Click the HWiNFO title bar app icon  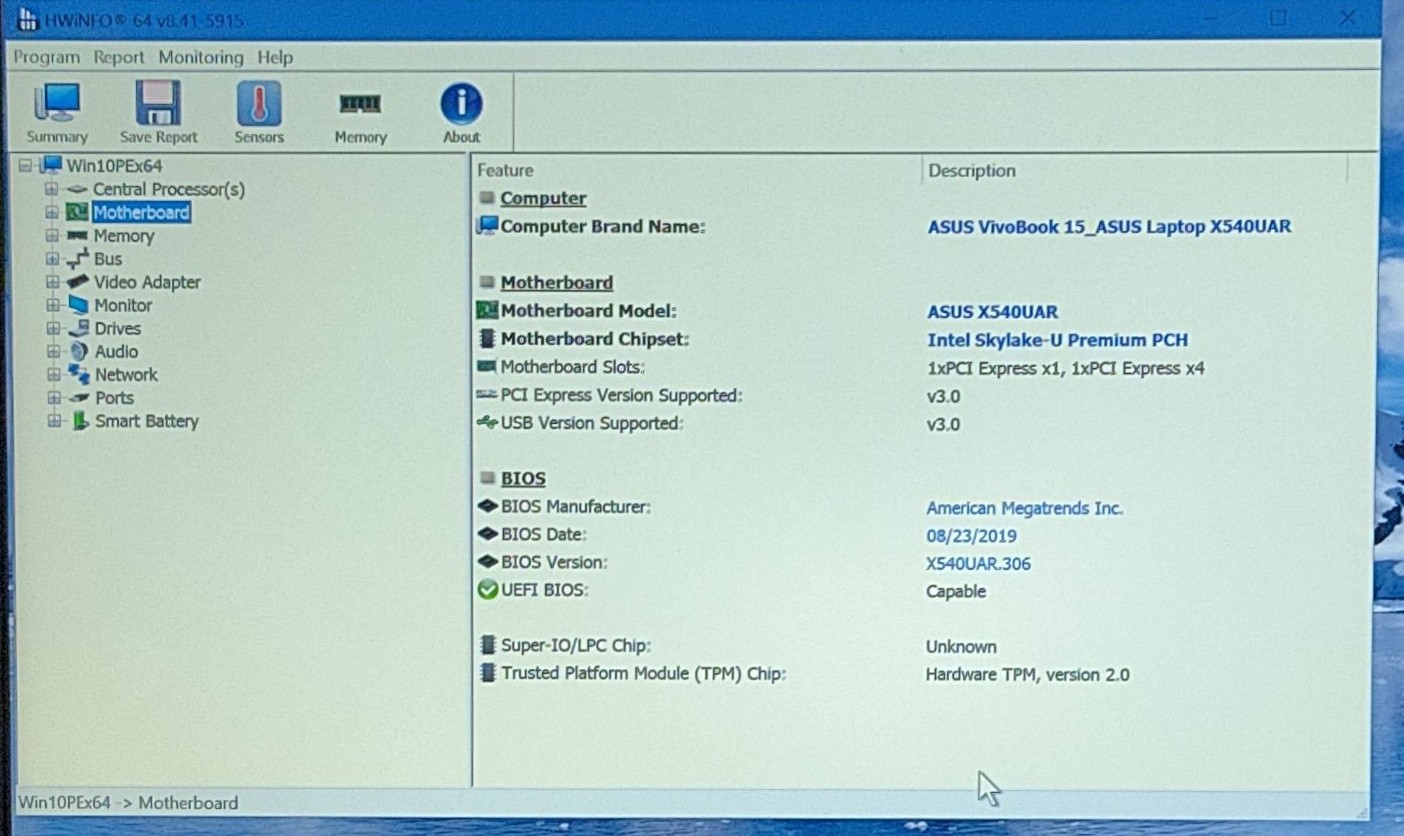tap(28, 19)
